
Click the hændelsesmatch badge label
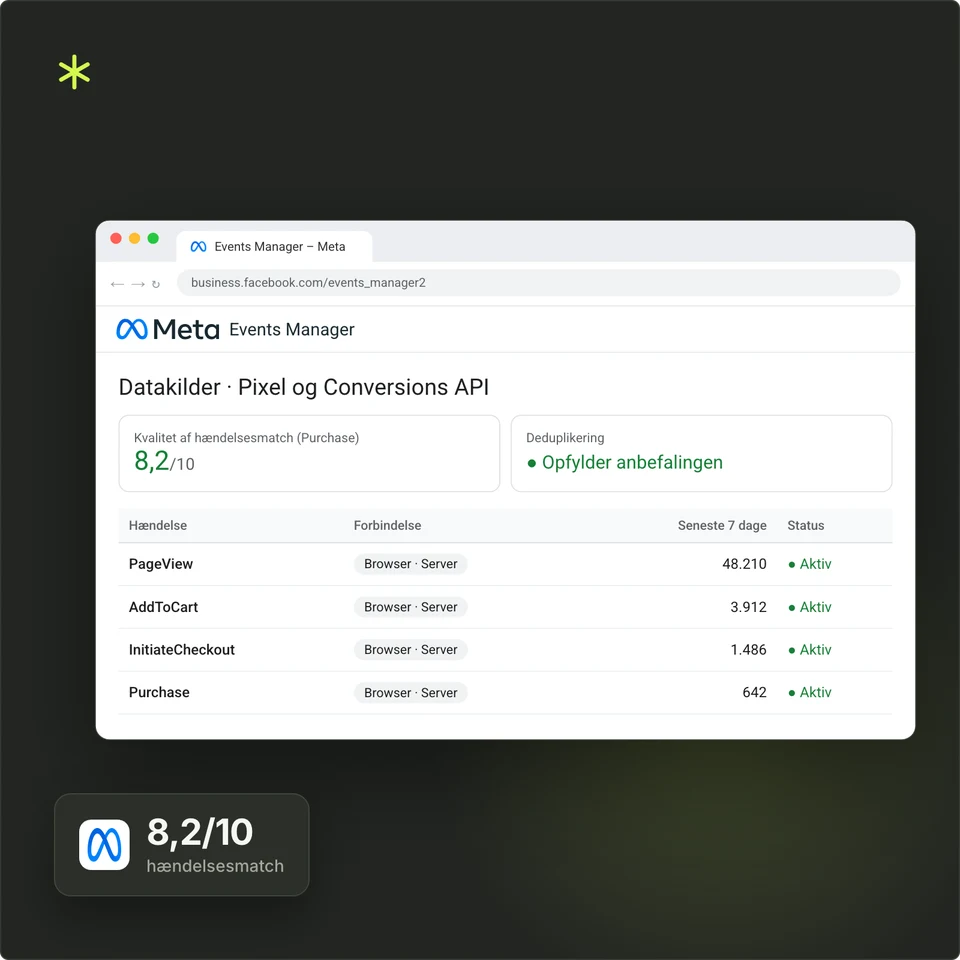coord(215,866)
